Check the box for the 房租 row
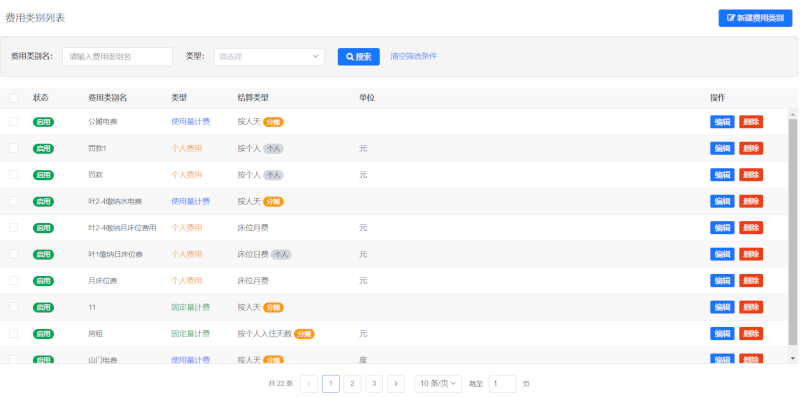The height and width of the screenshot is (397, 800). [x=14, y=333]
